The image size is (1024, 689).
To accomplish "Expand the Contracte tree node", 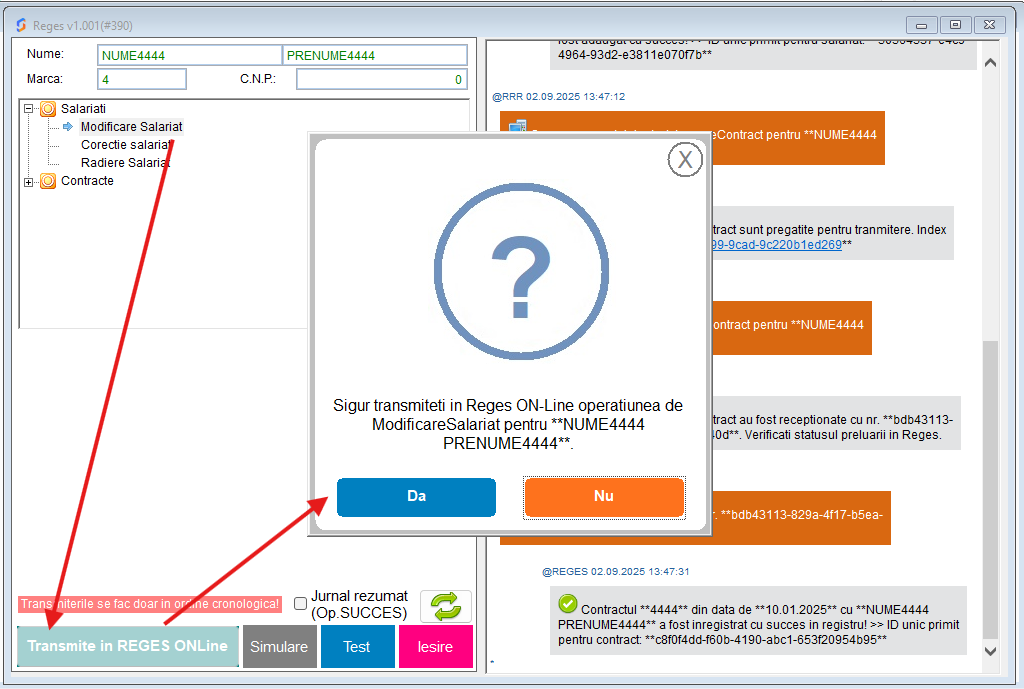I will click(29, 182).
